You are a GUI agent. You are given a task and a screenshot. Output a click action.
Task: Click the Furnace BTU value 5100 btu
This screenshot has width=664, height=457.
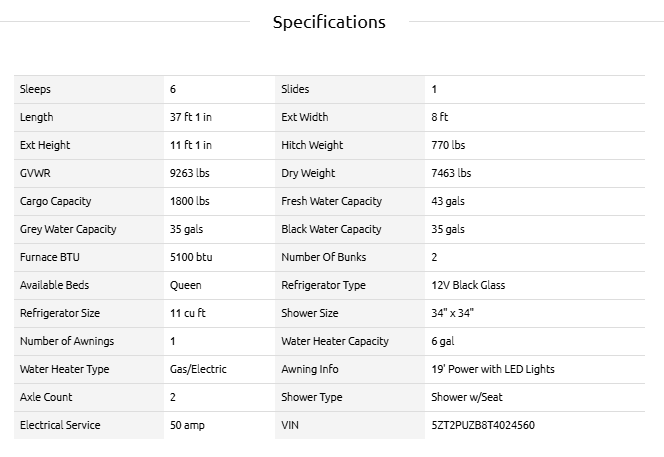pyautogui.click(x=191, y=257)
